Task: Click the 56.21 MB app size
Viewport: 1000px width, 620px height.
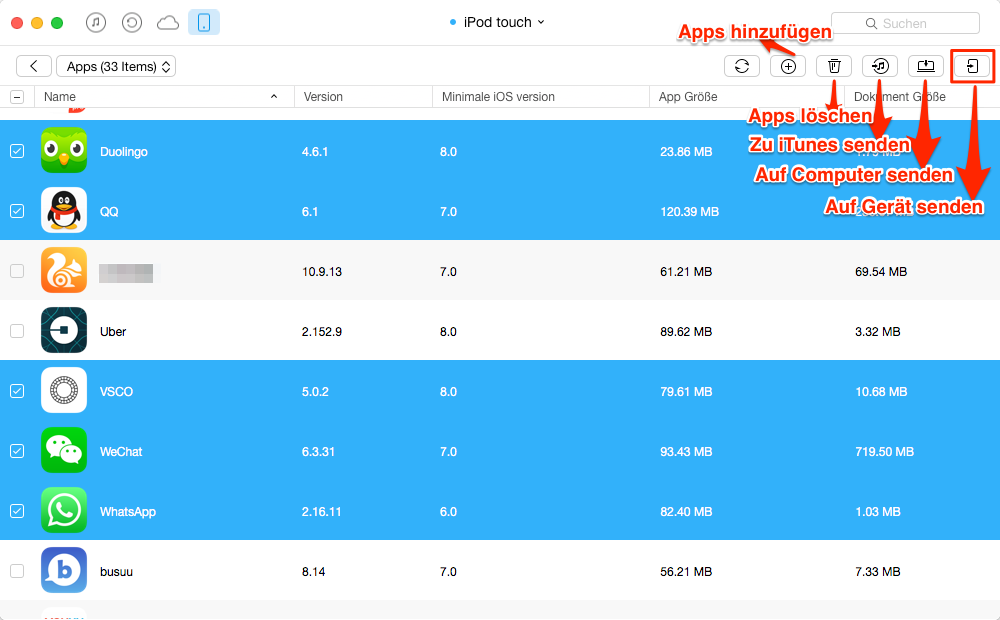Action: click(686, 572)
